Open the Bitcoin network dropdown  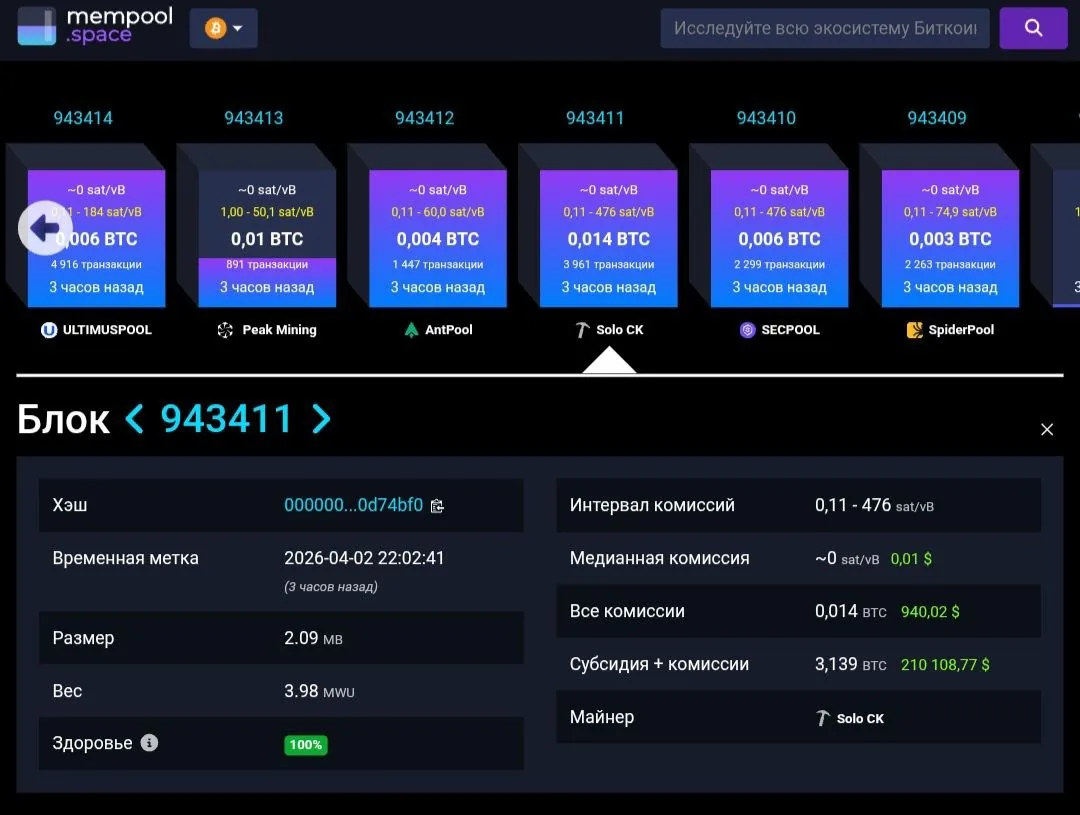pos(223,27)
